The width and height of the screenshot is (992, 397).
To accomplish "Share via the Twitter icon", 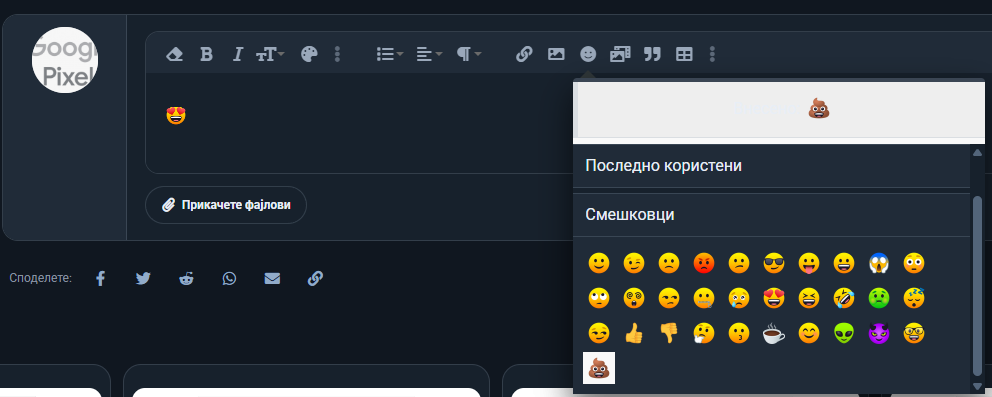I will click(143, 278).
